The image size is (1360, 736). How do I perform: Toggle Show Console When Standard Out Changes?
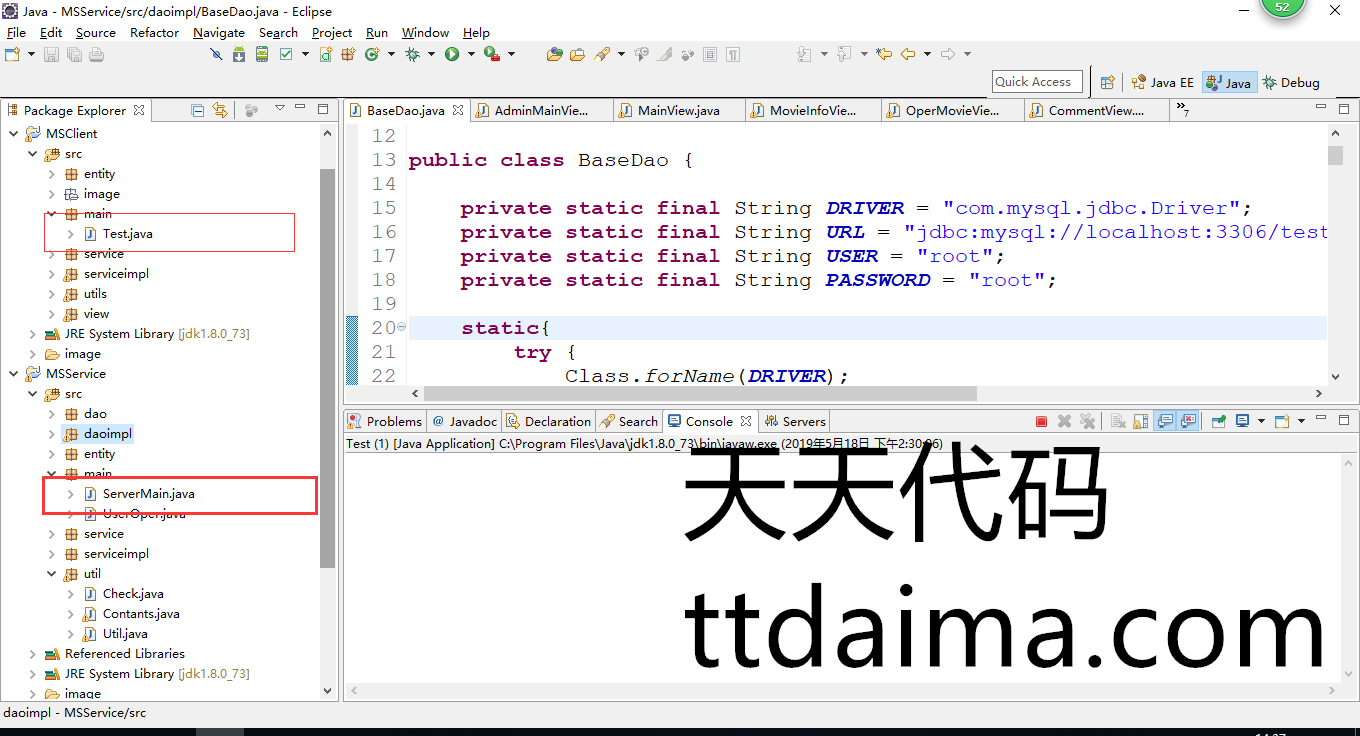(1165, 421)
